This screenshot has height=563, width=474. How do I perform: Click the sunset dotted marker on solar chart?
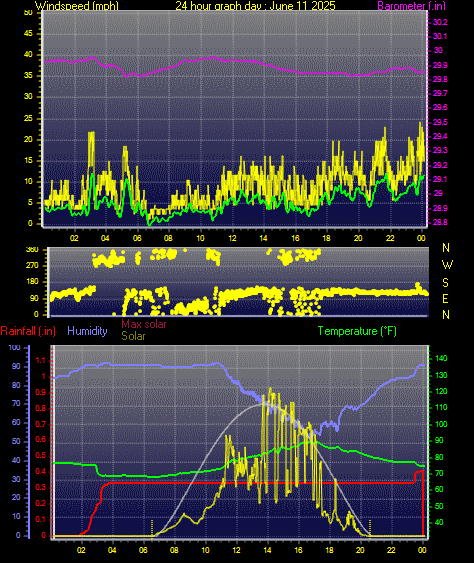(370, 528)
